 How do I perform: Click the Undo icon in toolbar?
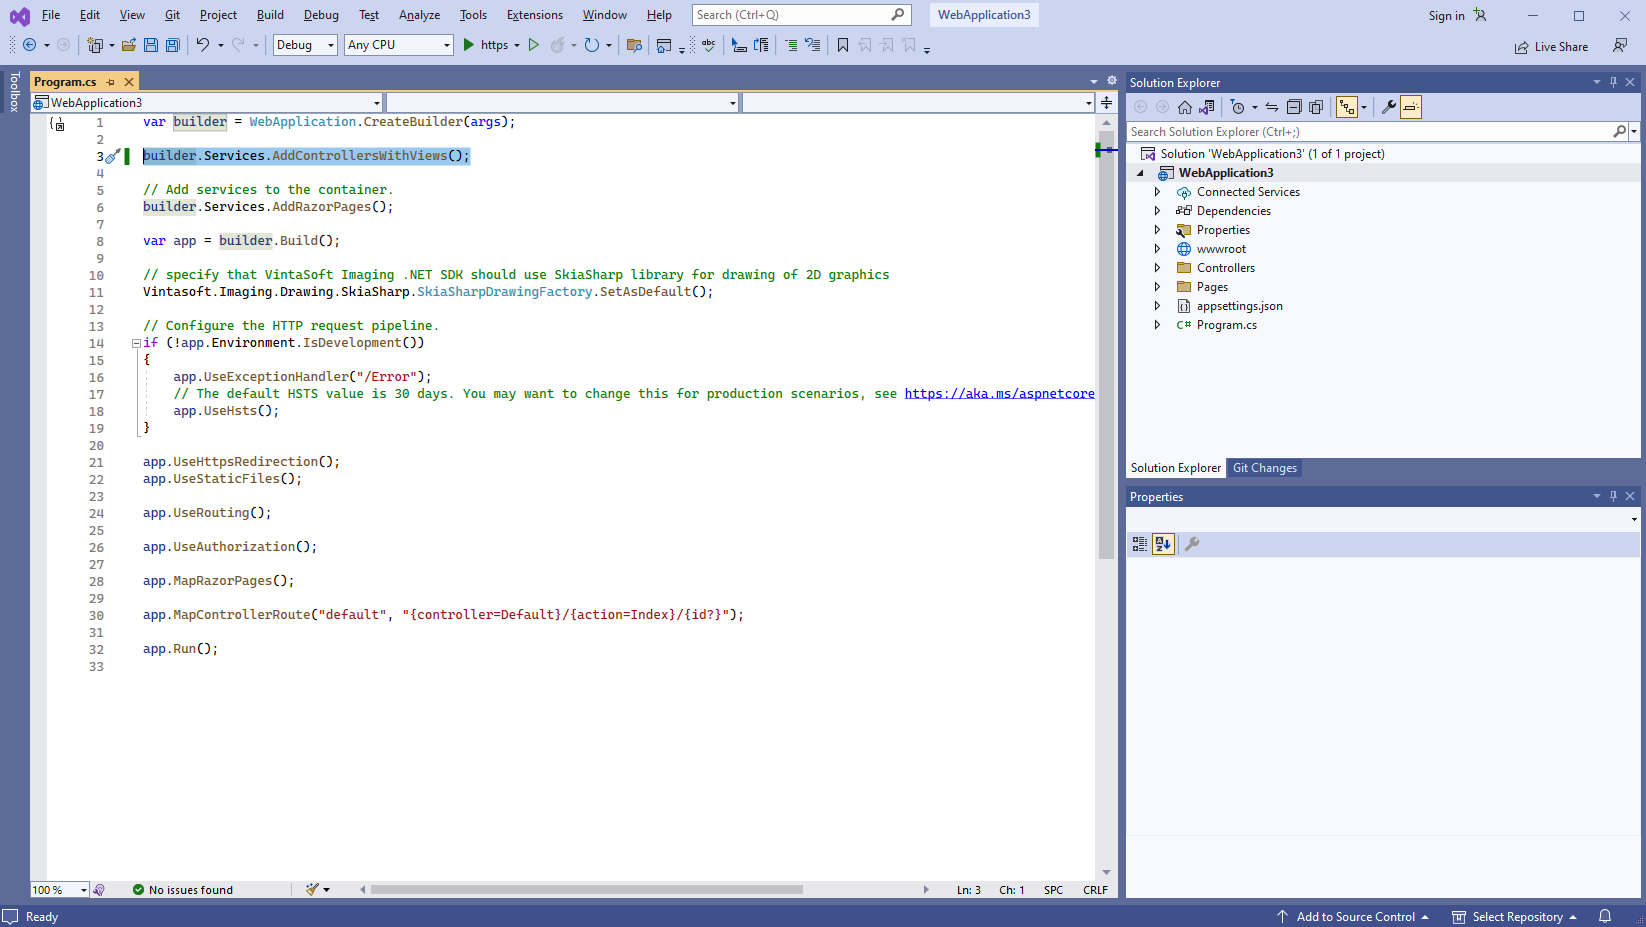(x=203, y=45)
